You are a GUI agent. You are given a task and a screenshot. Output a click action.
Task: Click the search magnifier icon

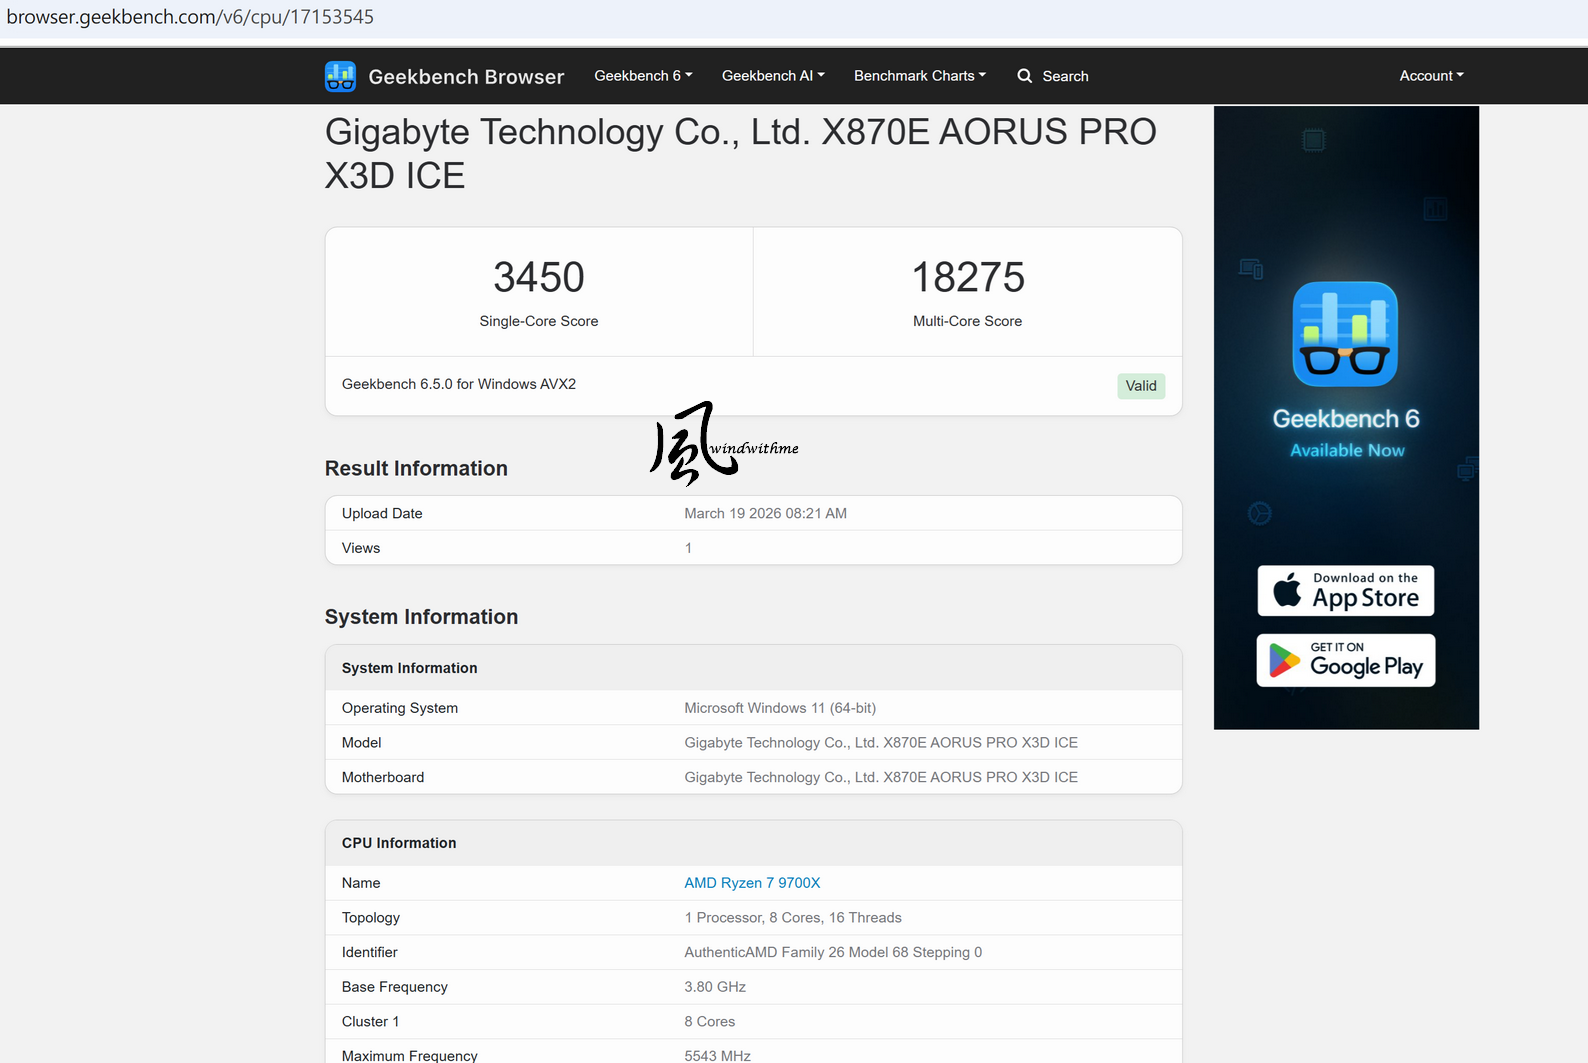click(1024, 76)
